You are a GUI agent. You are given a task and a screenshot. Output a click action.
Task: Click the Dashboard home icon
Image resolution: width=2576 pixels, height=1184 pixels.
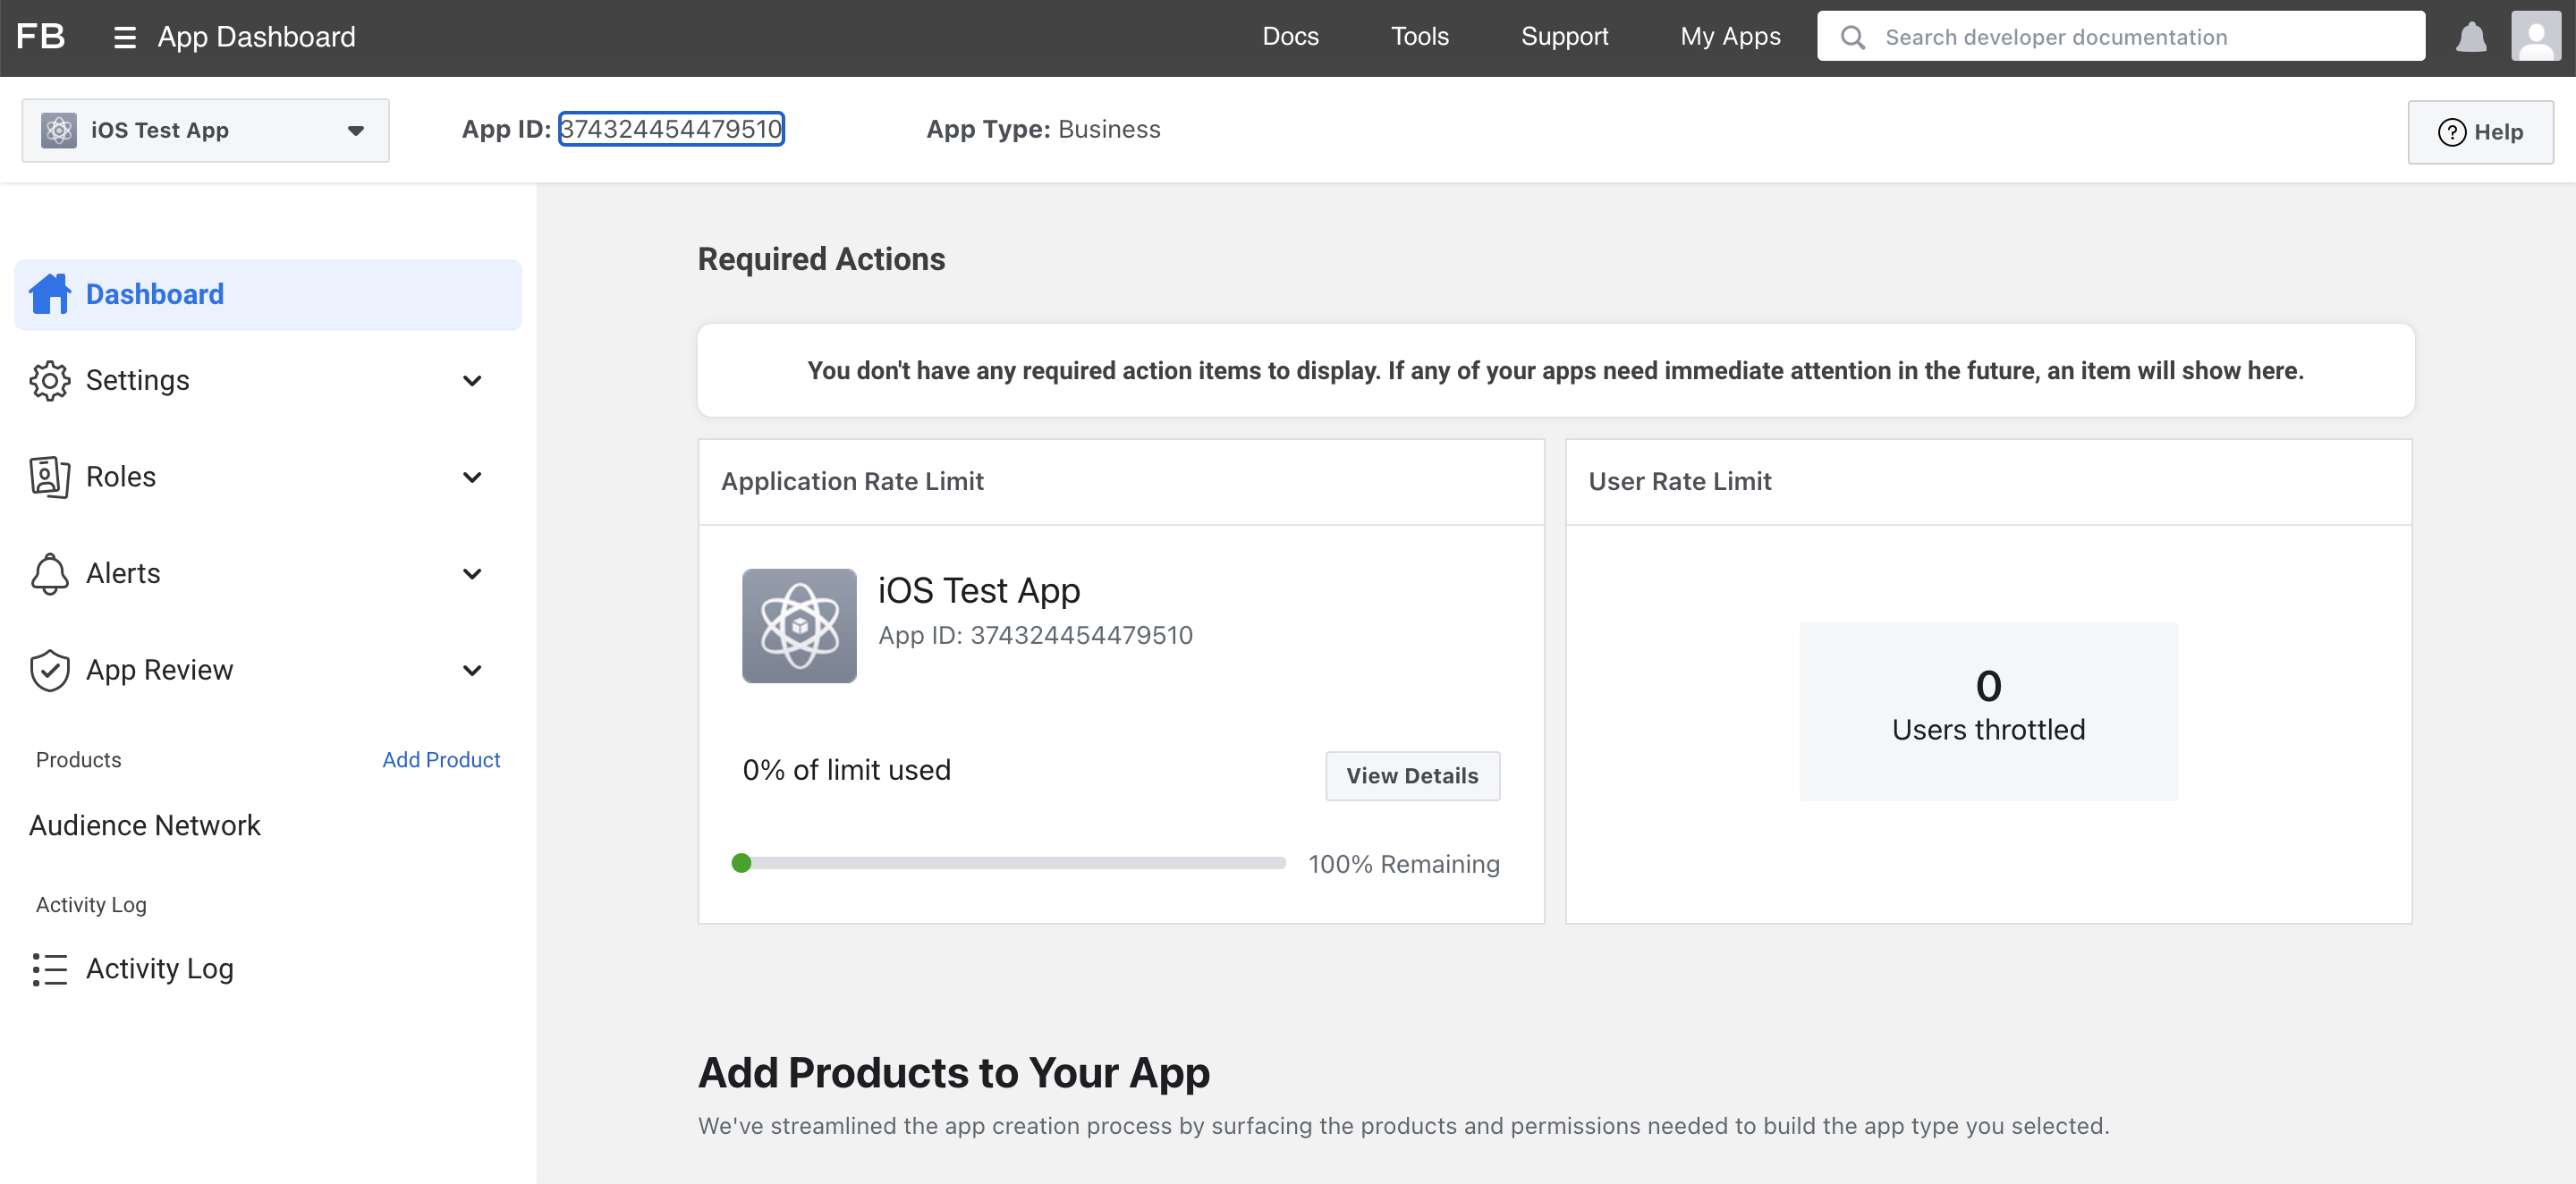[x=51, y=294]
